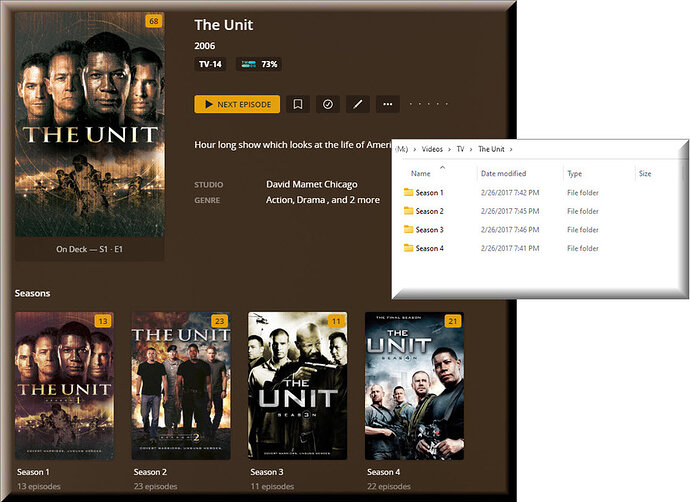Select the Season 4 folder icon in Explorer
Viewport: 690px width, 502px height.
pos(408,248)
